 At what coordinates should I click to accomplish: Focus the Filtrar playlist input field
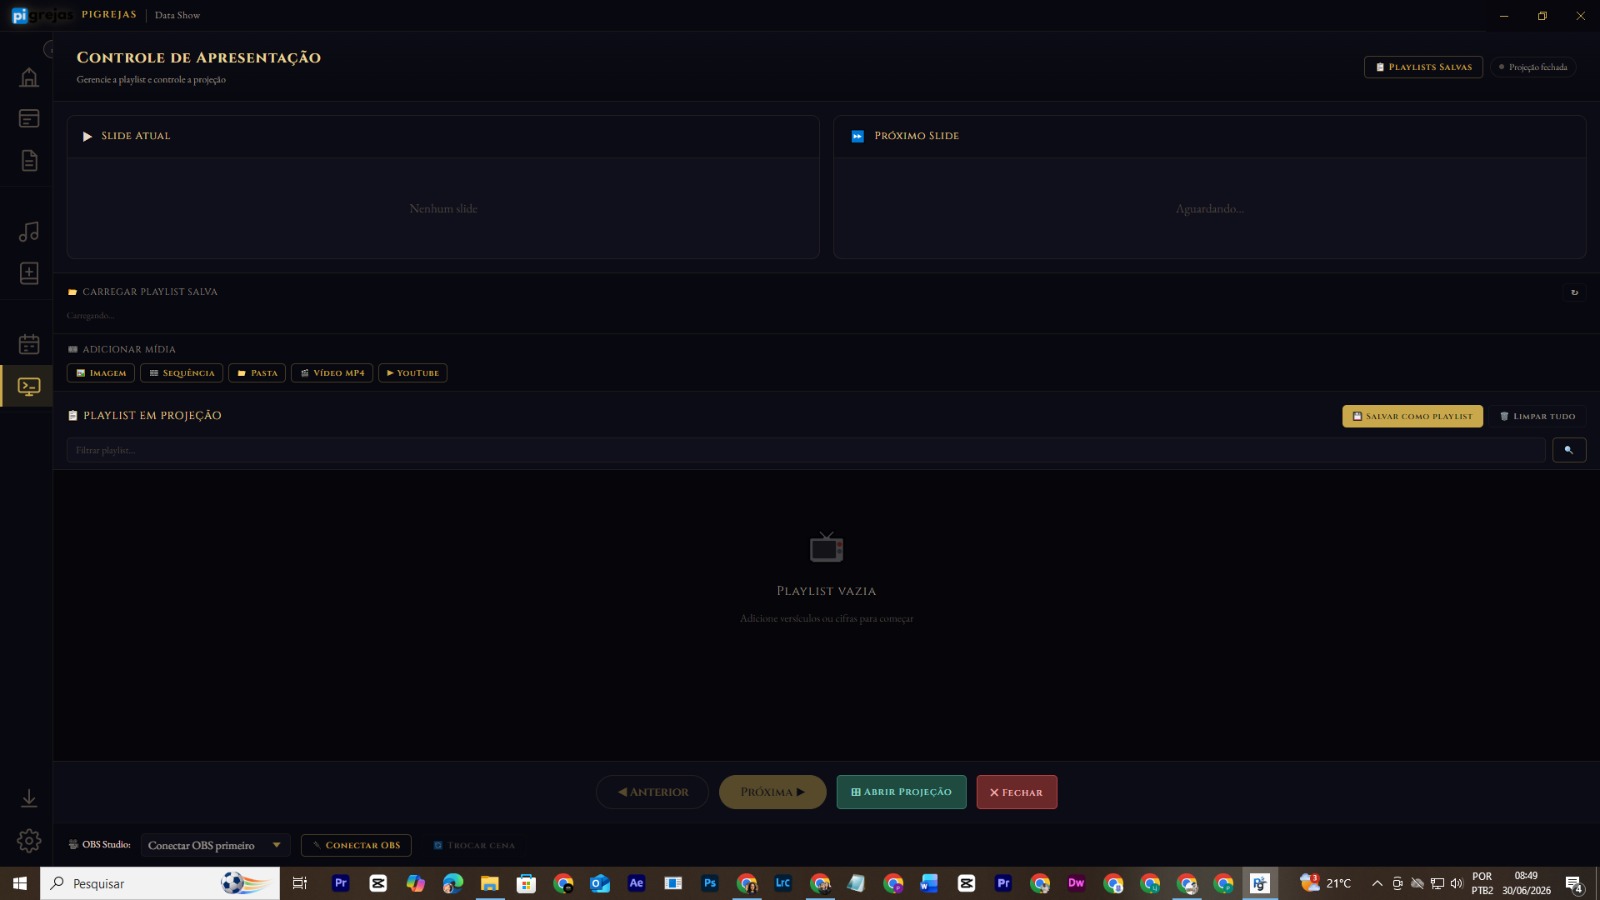[x=806, y=450]
